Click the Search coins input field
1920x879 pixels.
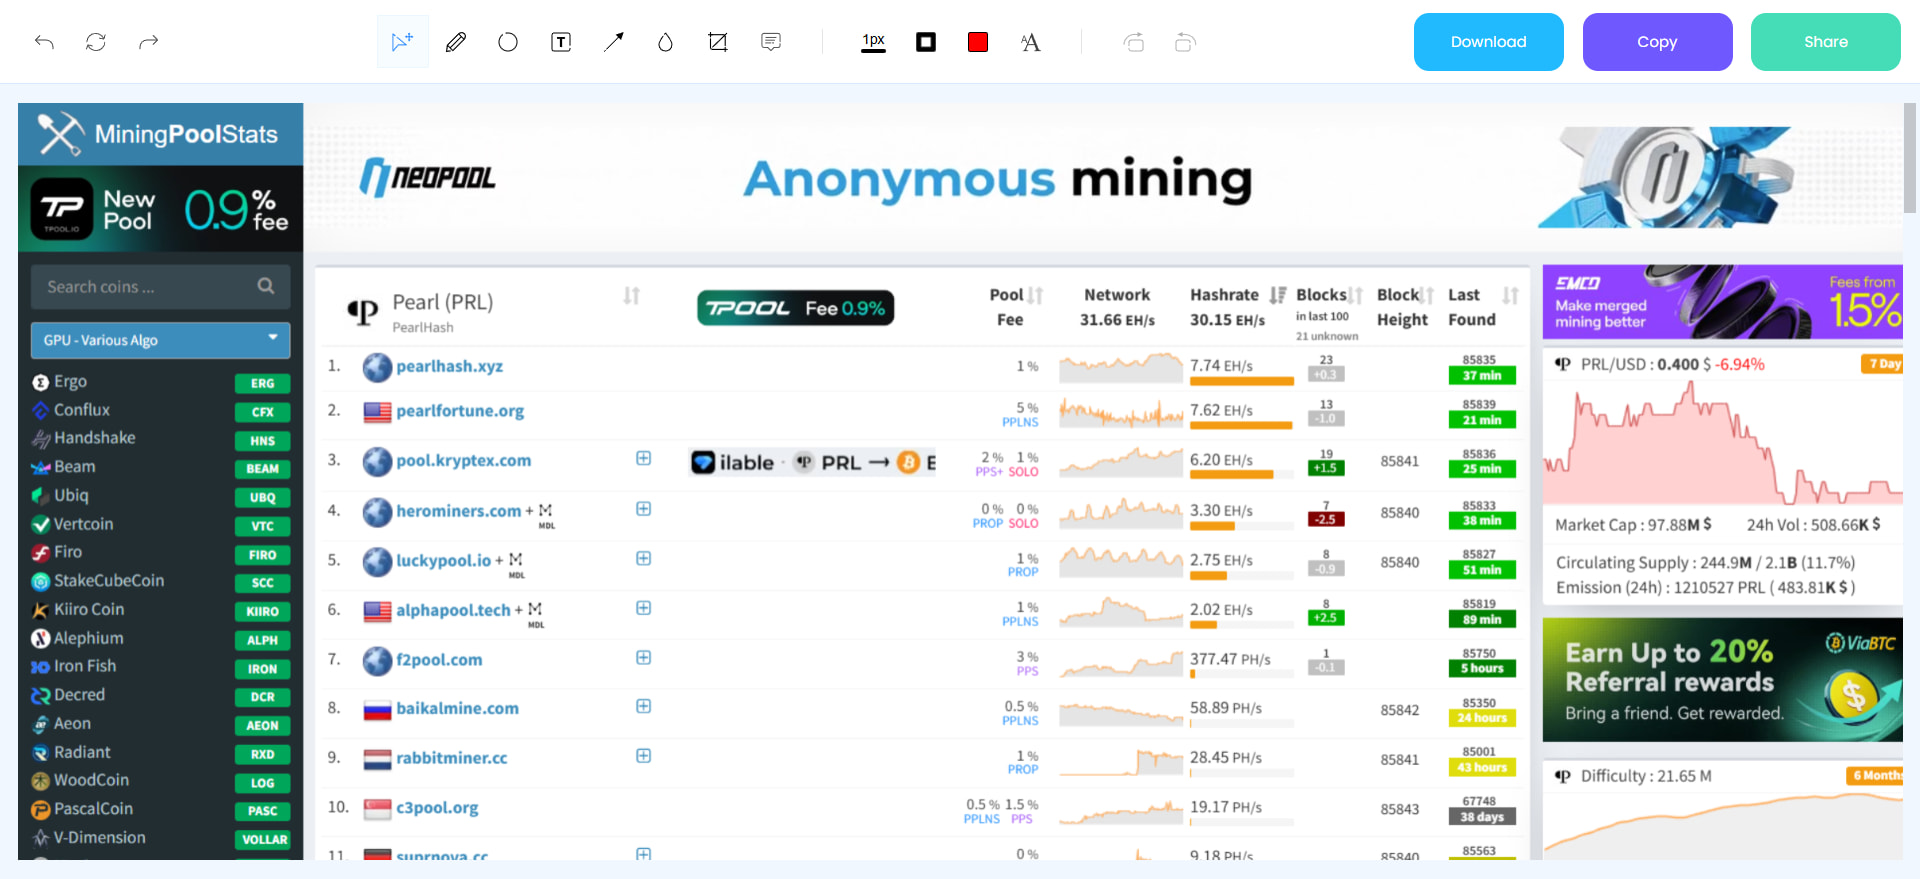[160, 287]
